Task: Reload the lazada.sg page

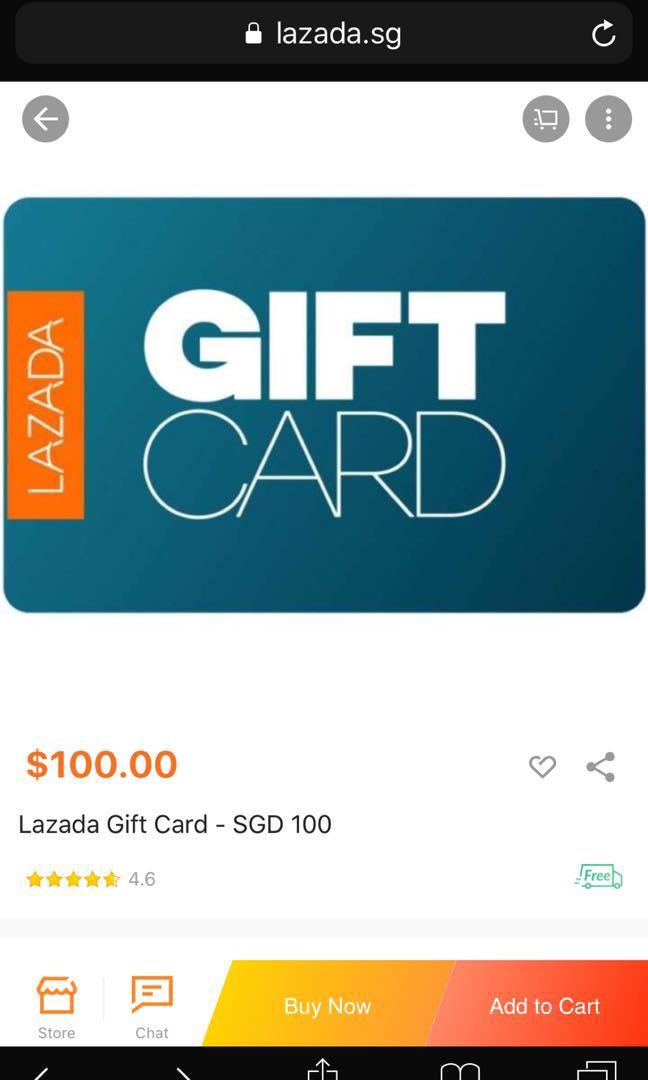Action: coord(603,33)
